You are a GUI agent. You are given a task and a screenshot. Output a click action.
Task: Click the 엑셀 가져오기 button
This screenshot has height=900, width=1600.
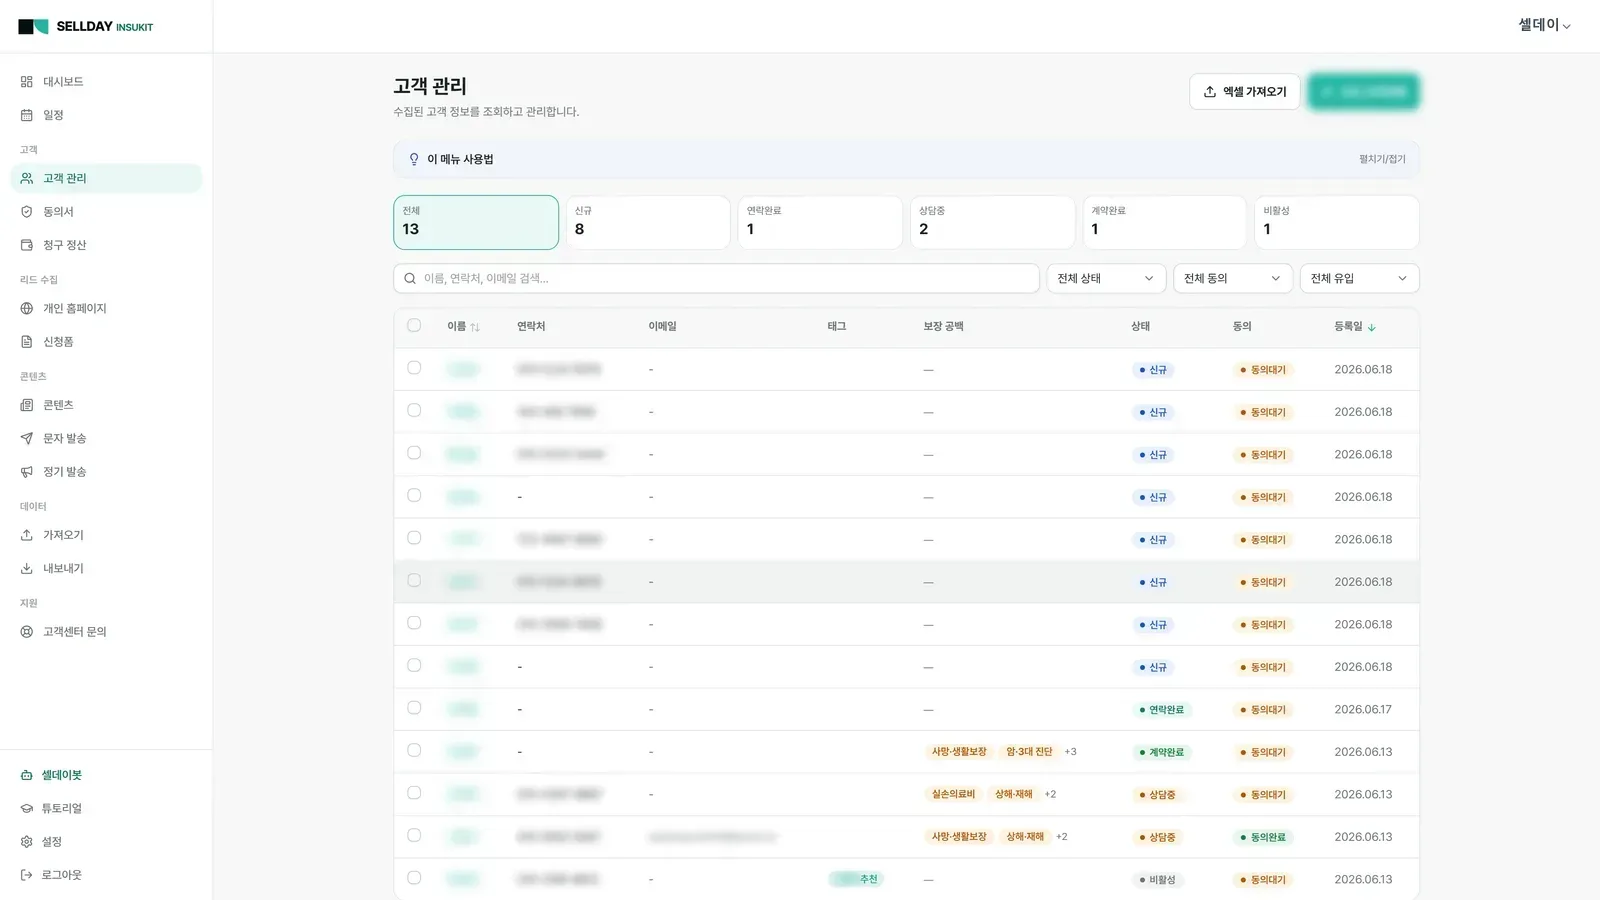coord(1245,92)
